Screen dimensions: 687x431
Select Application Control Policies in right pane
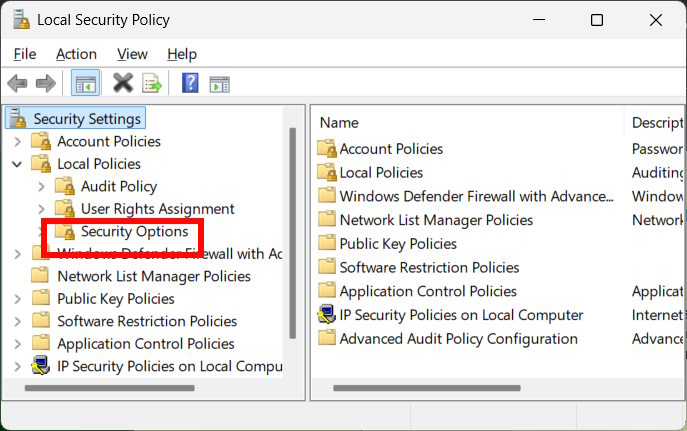[x=428, y=291]
